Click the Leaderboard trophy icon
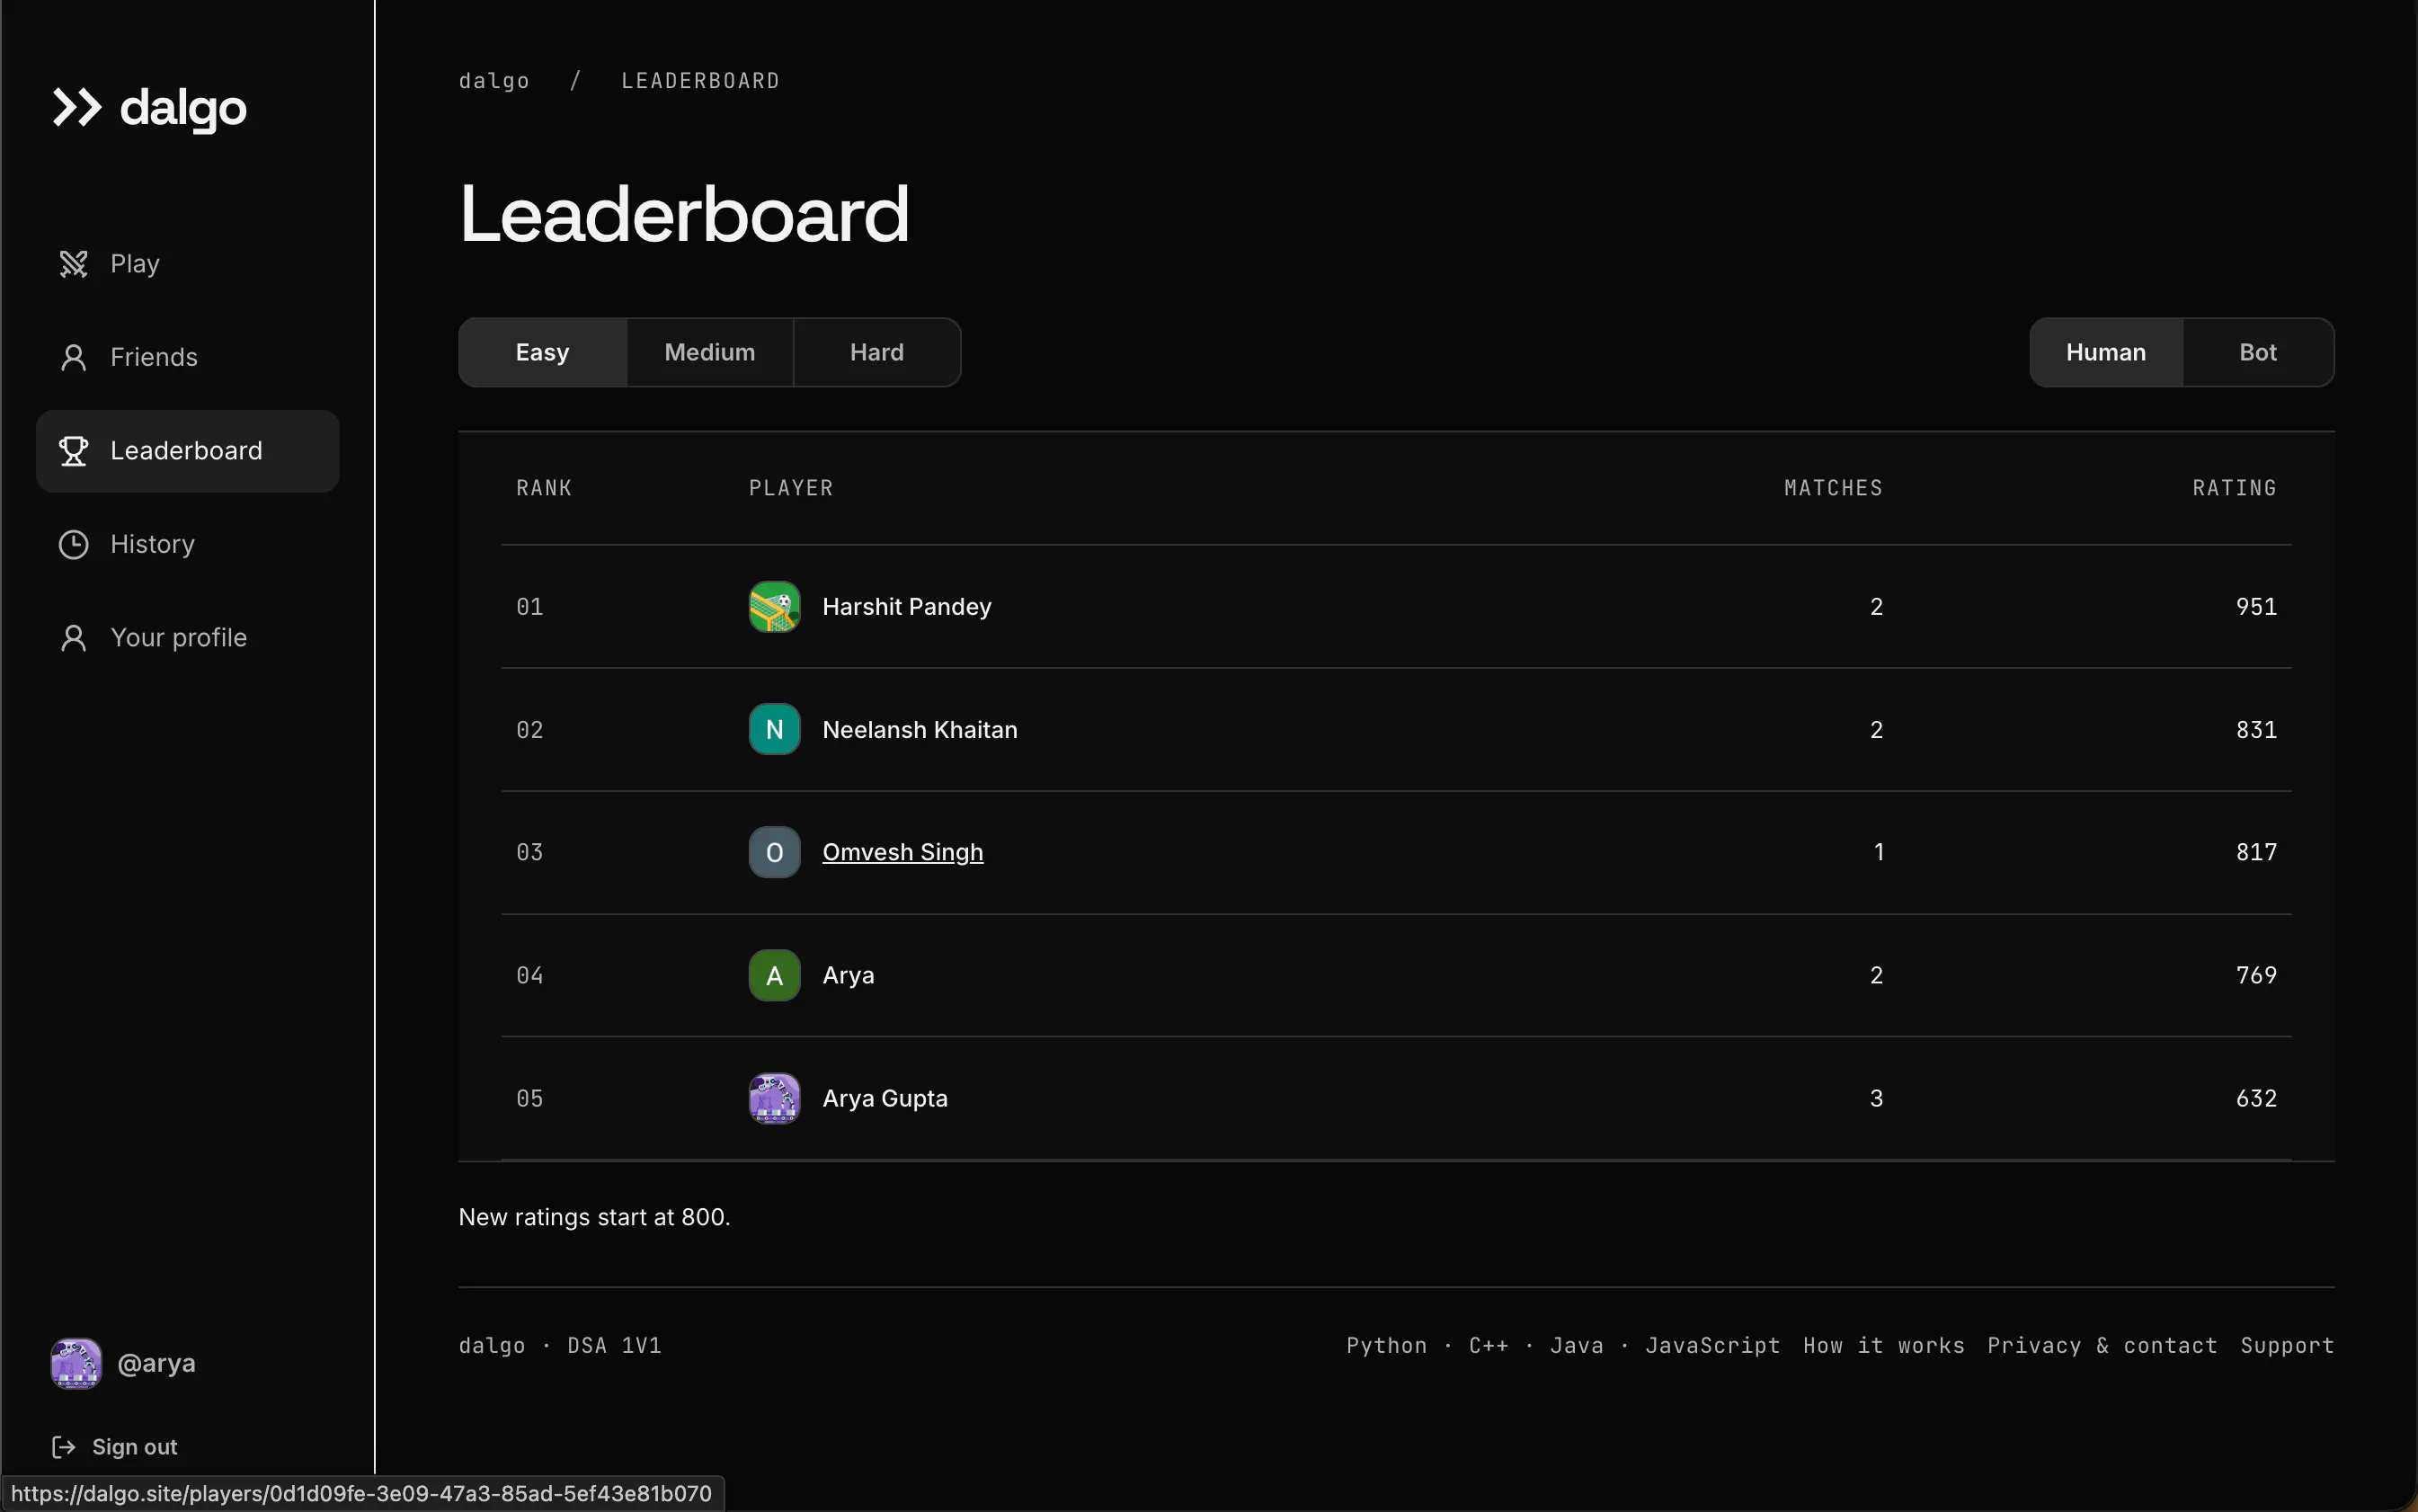This screenshot has width=2418, height=1512. 74,451
